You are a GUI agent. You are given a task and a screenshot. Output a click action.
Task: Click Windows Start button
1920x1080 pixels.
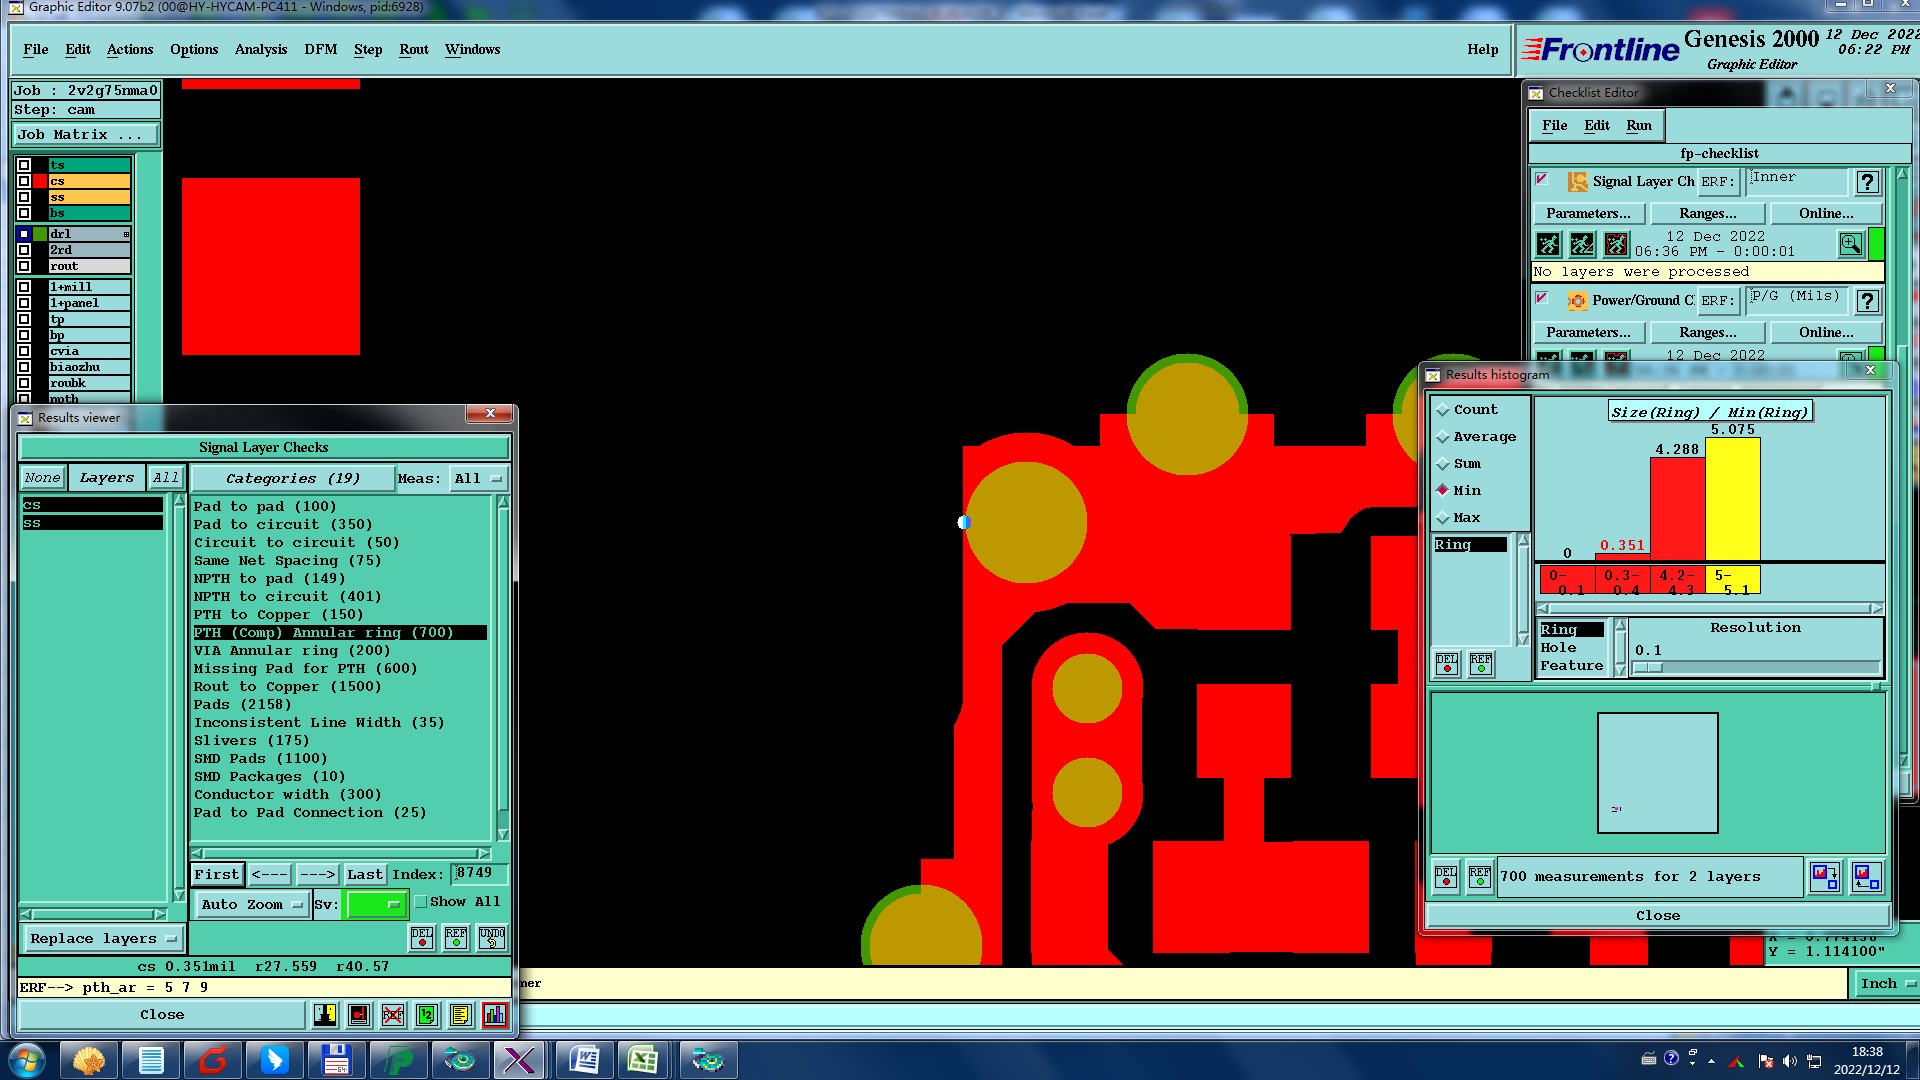[27, 1060]
